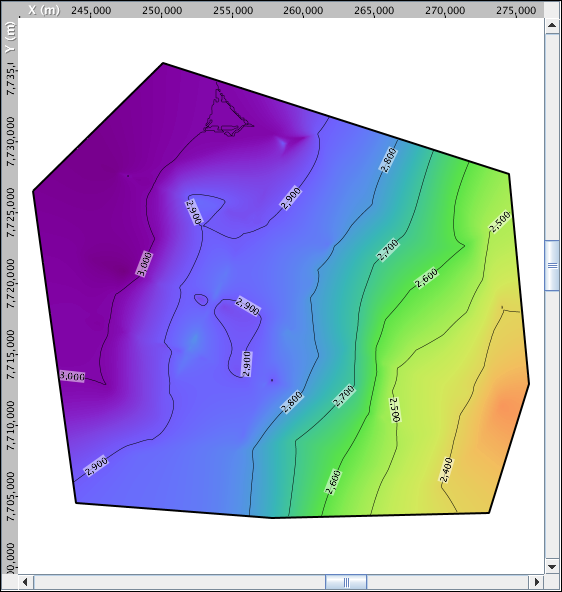Click the 7,720,000 tick on Y axis

tap(11, 283)
